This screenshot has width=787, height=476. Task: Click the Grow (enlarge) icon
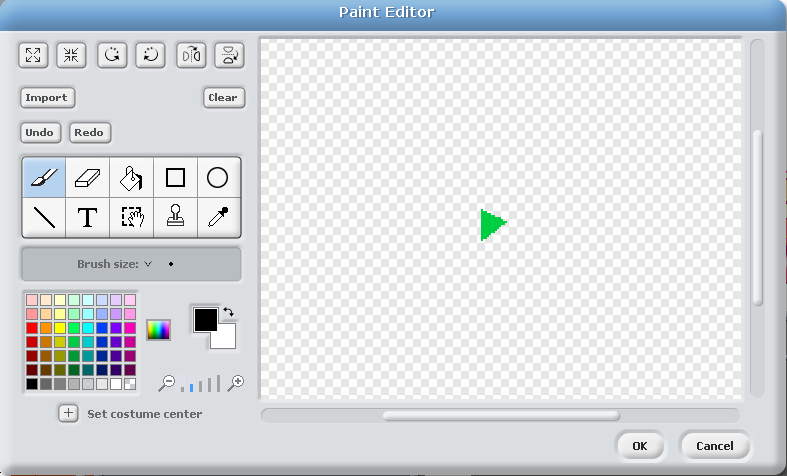(x=32, y=56)
